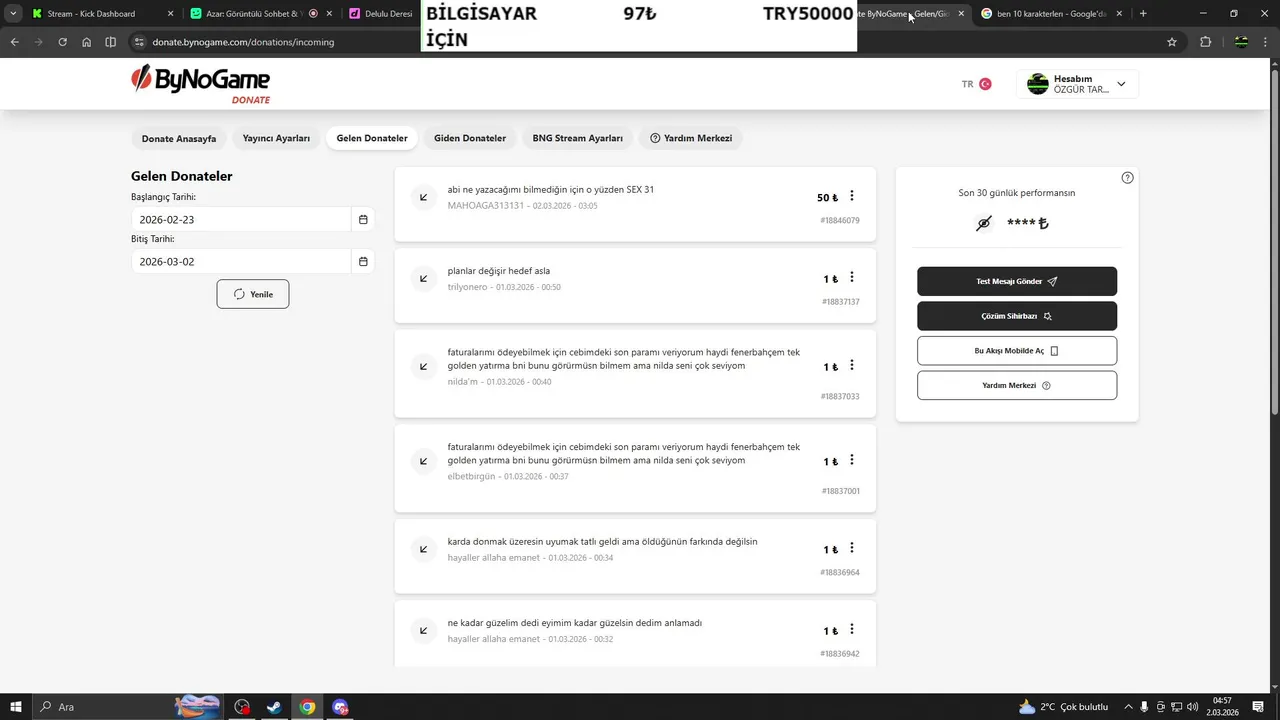Switch to the Stream - Kick Dashboard browser tab

coord(102,14)
